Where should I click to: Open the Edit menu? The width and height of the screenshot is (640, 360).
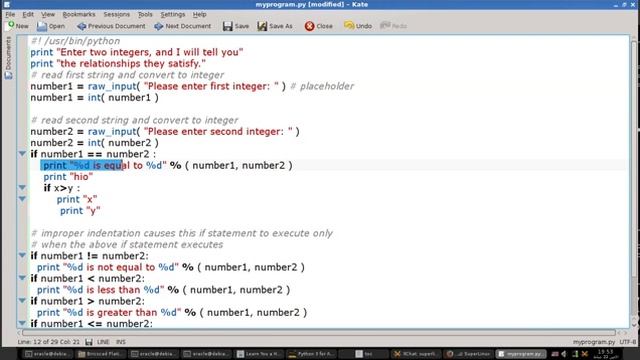pyautogui.click(x=28, y=14)
